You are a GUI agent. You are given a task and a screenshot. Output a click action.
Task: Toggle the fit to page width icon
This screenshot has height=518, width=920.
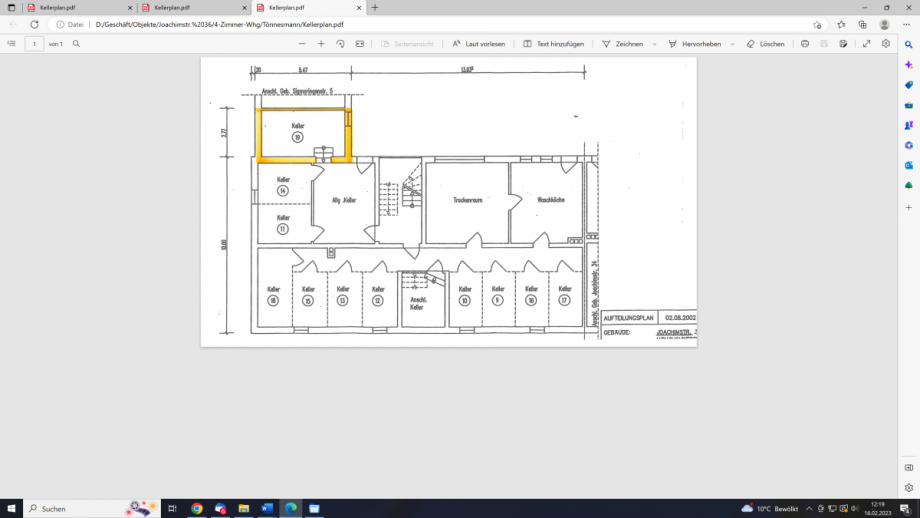[x=360, y=44]
